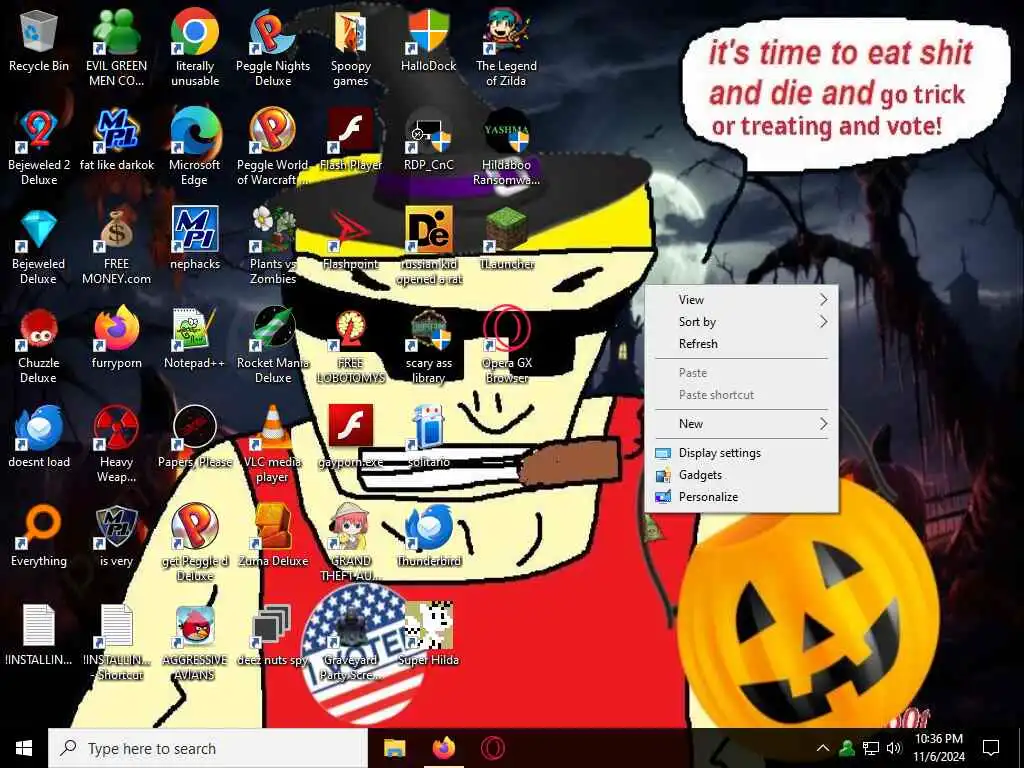Screen dimensions: 1024x768
Task: Click the green user tray icon
Action: pos(847,748)
